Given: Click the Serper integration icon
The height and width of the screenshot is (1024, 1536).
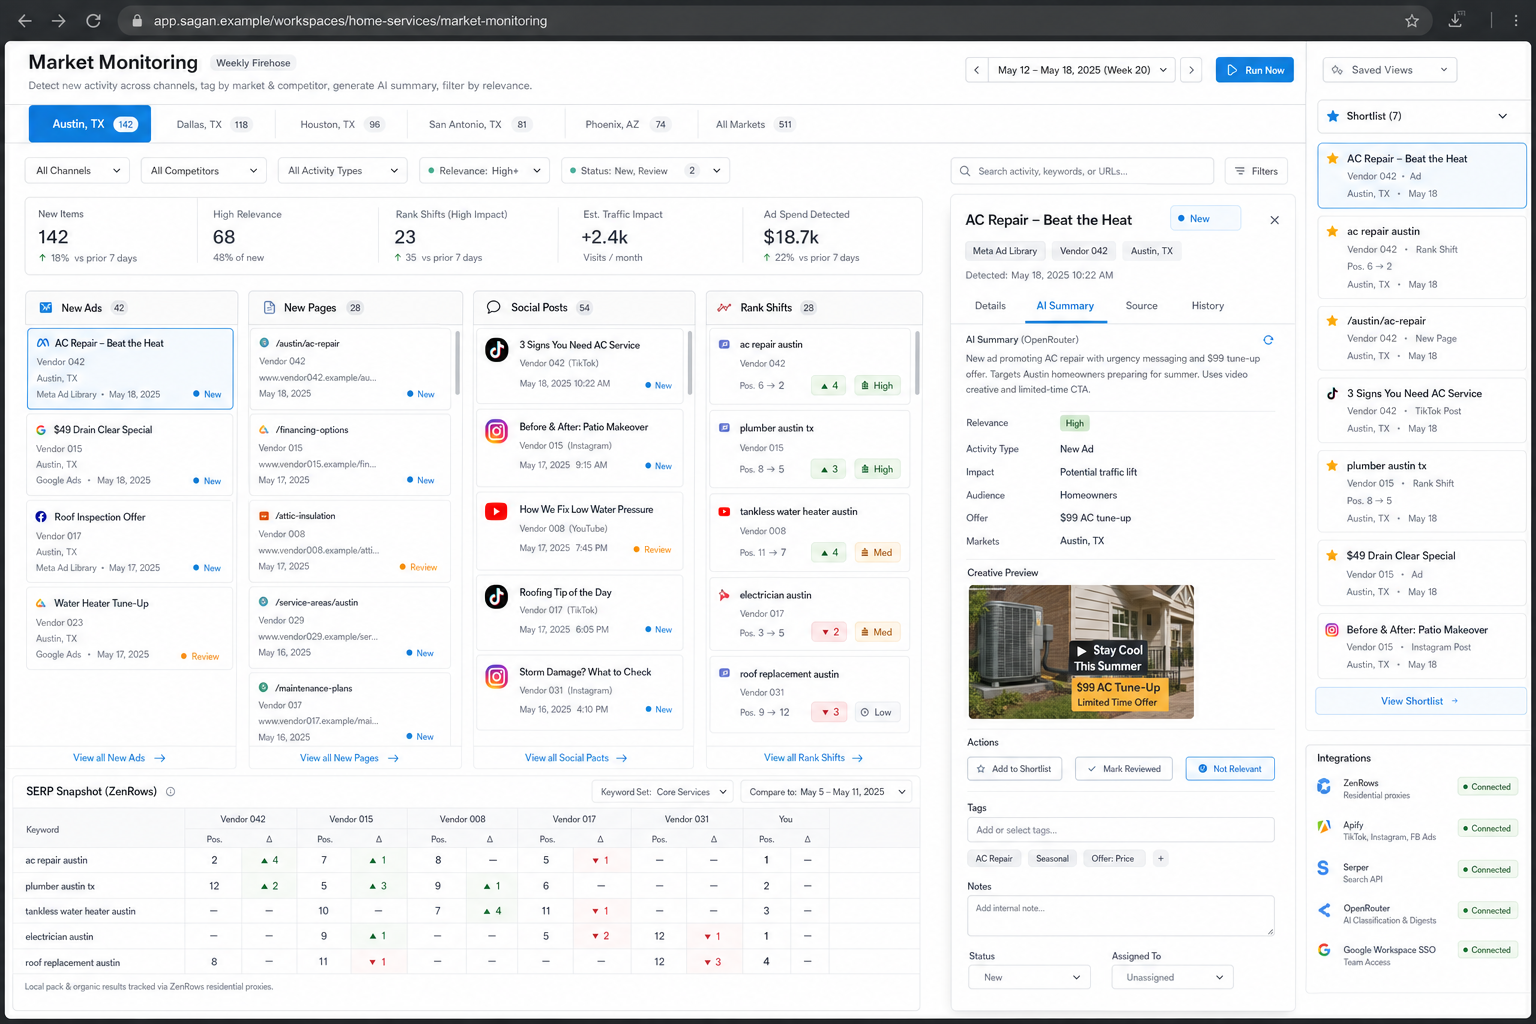Looking at the screenshot, I should 1323,868.
